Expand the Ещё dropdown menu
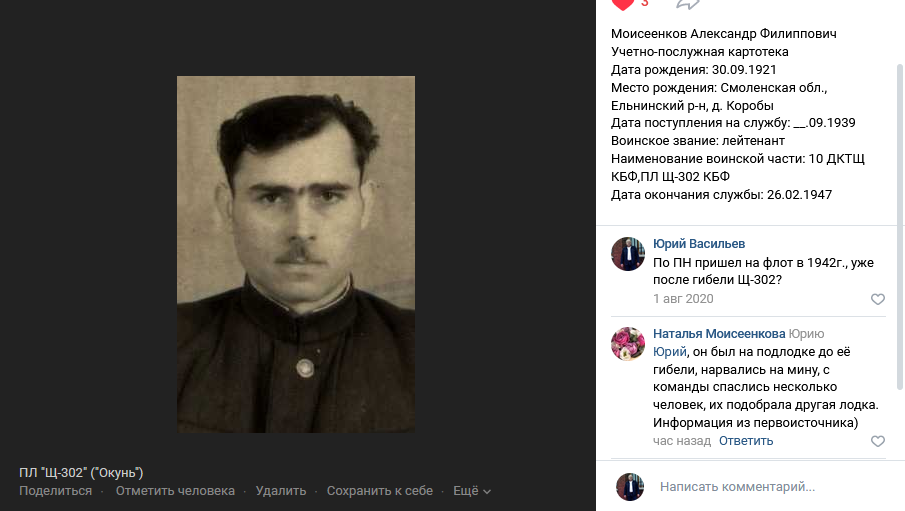The width and height of the screenshot is (905, 511). (x=472, y=491)
